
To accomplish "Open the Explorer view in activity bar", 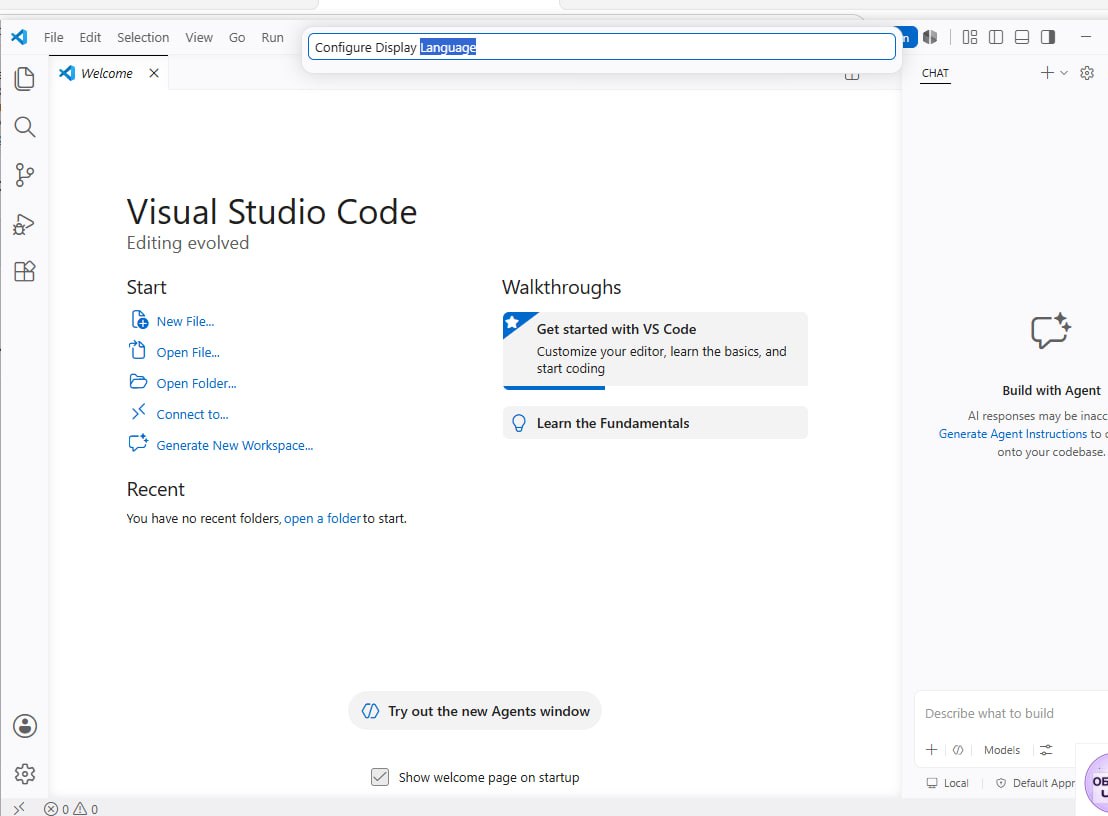I will coord(25,78).
